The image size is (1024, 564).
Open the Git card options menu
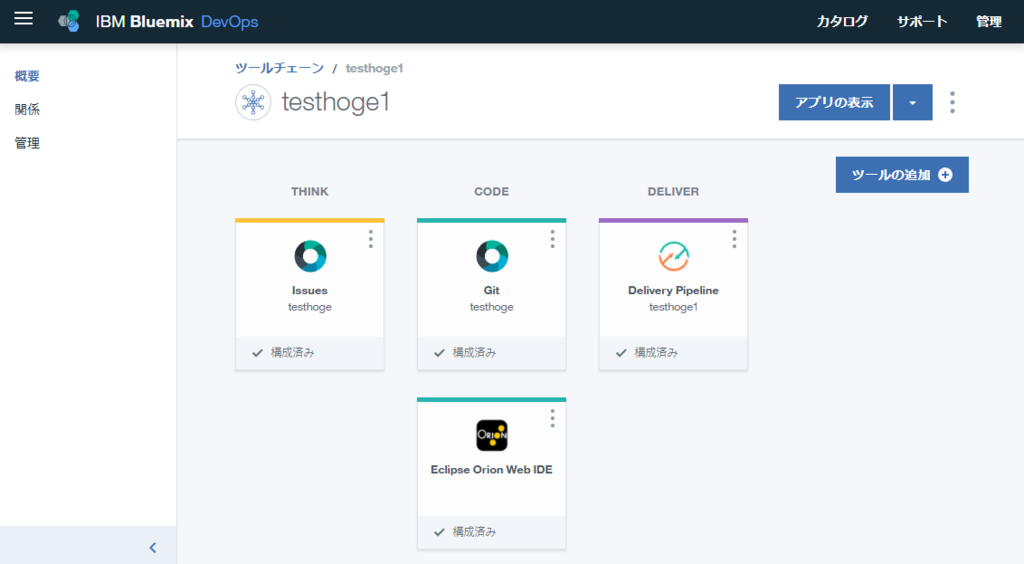click(x=552, y=239)
